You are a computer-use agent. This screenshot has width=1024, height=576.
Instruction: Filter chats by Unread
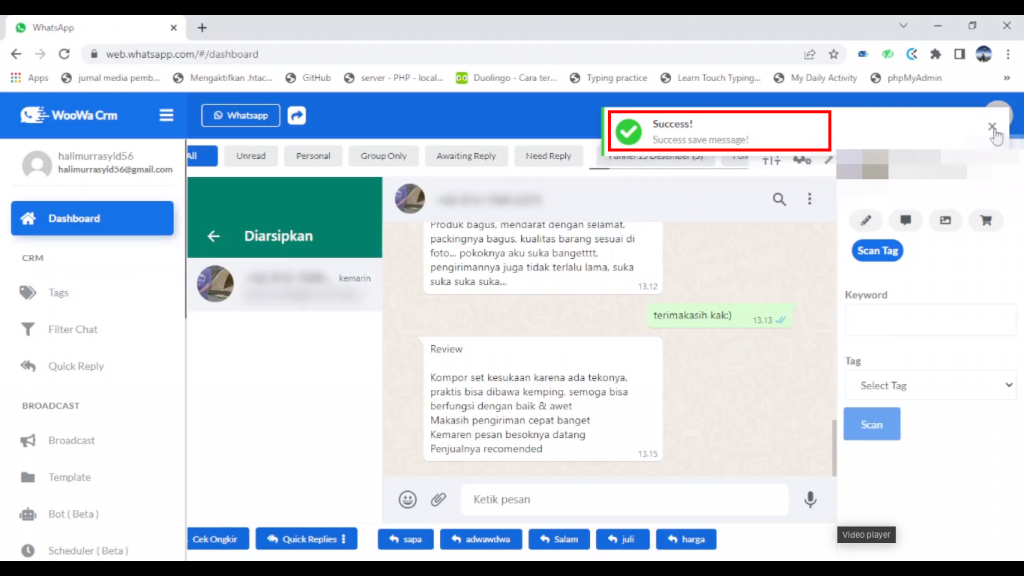(251, 156)
